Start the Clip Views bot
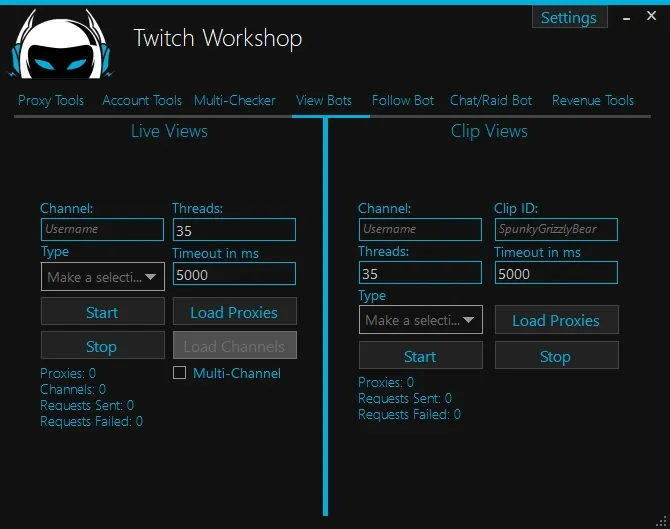 (421, 356)
